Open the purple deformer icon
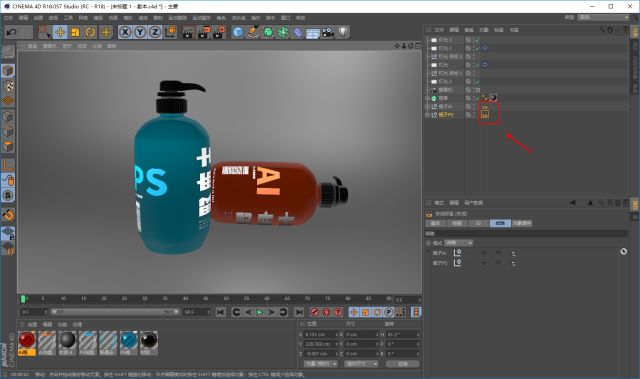The width and height of the screenshot is (640, 379). click(x=298, y=32)
